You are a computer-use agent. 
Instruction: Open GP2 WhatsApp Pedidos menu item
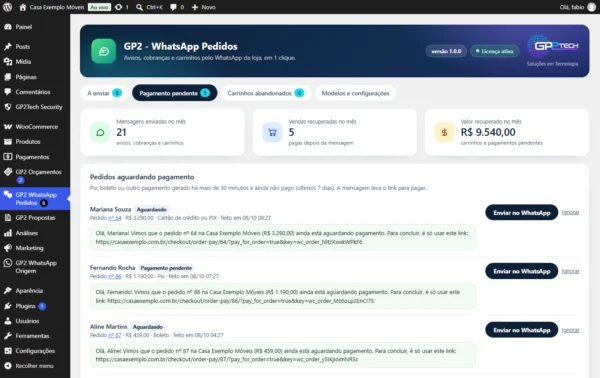pyautogui.click(x=35, y=199)
